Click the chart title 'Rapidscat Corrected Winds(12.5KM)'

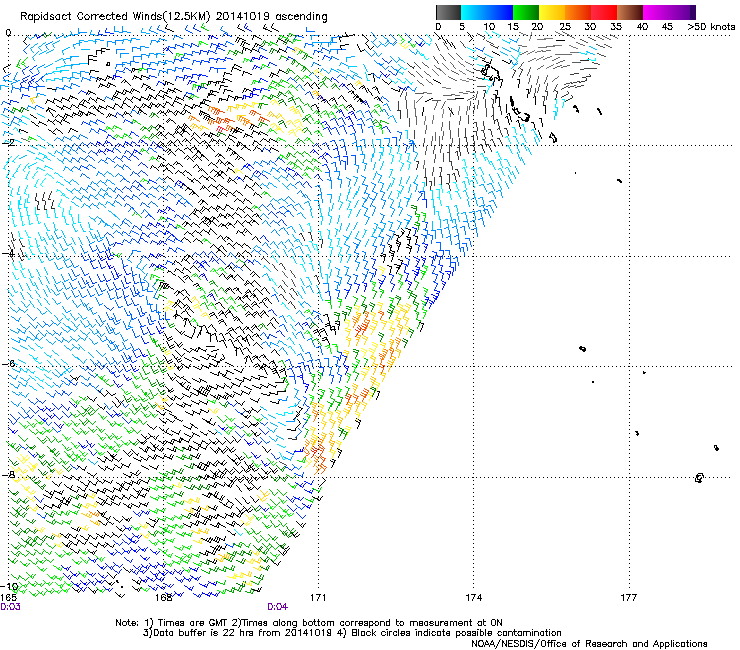[115, 17]
